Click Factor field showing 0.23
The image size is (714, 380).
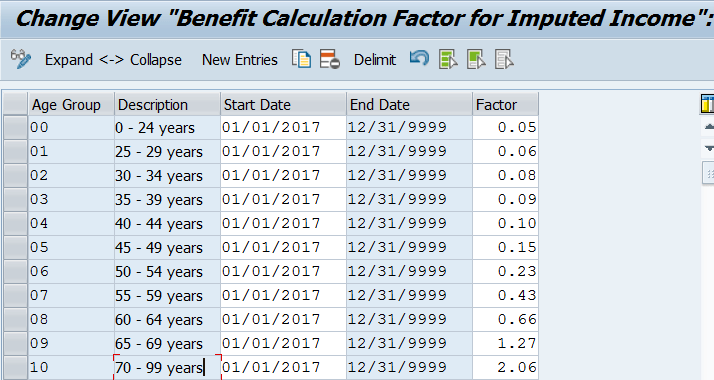pyautogui.click(x=505, y=272)
